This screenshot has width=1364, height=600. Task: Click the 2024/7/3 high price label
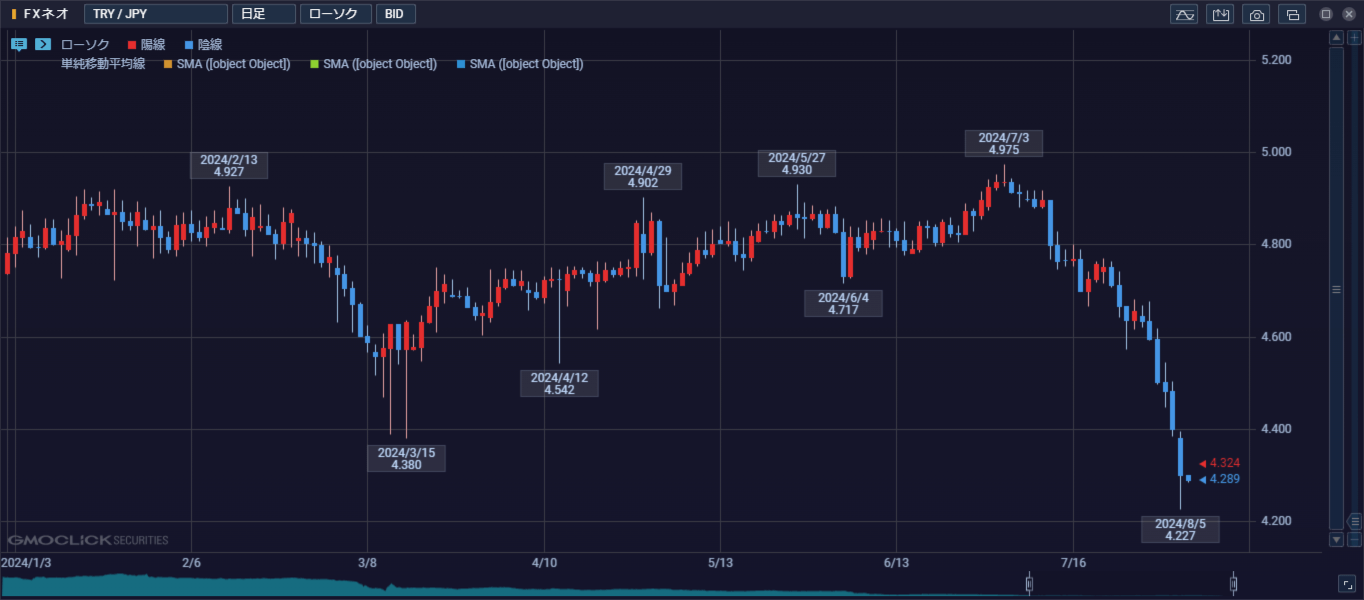1003,143
